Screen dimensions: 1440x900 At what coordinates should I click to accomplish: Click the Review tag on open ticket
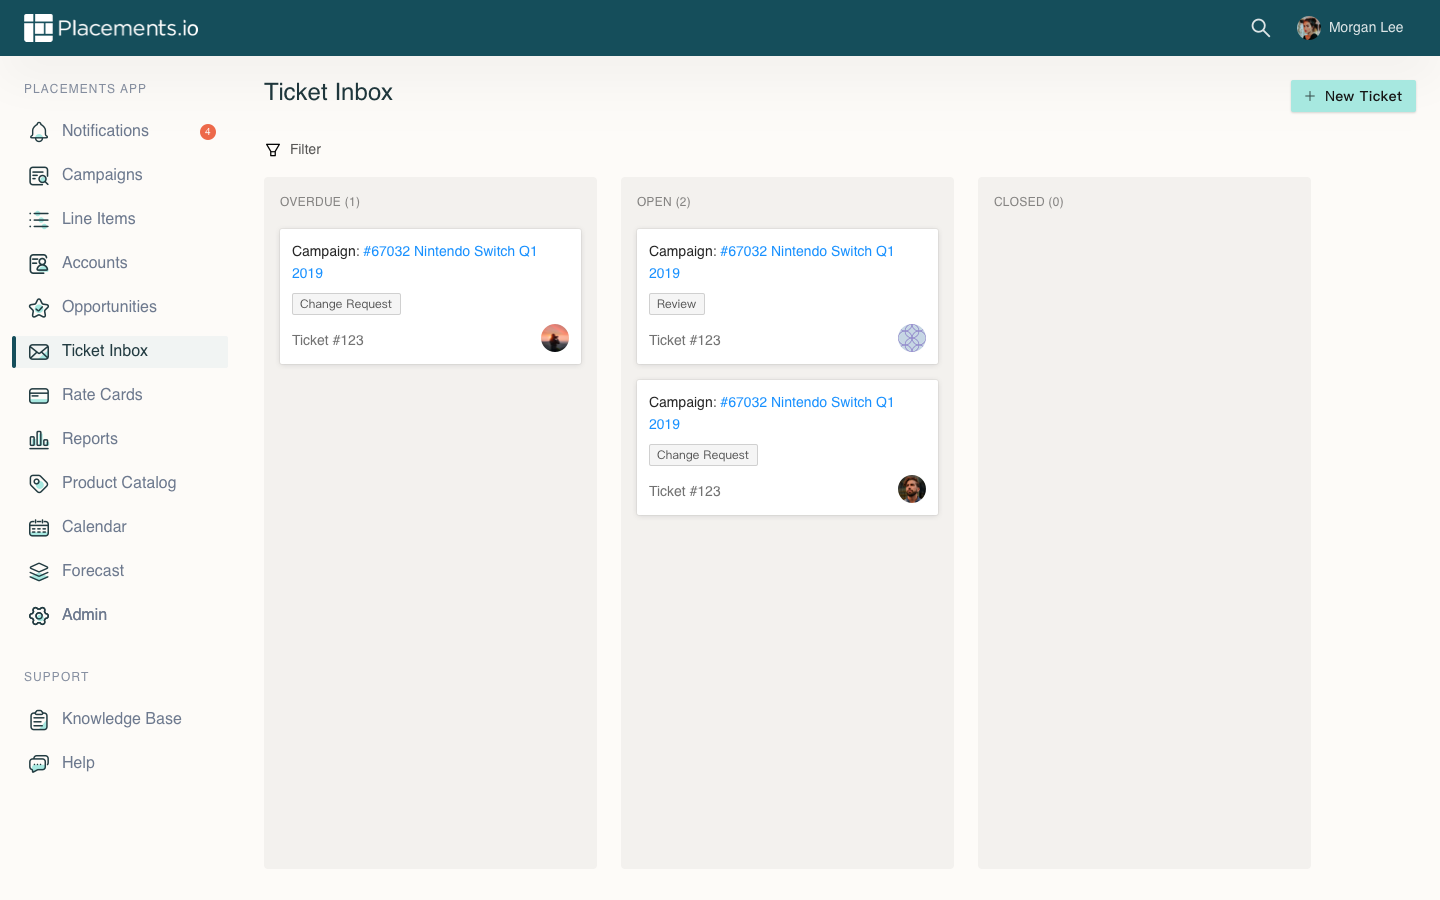tap(676, 304)
